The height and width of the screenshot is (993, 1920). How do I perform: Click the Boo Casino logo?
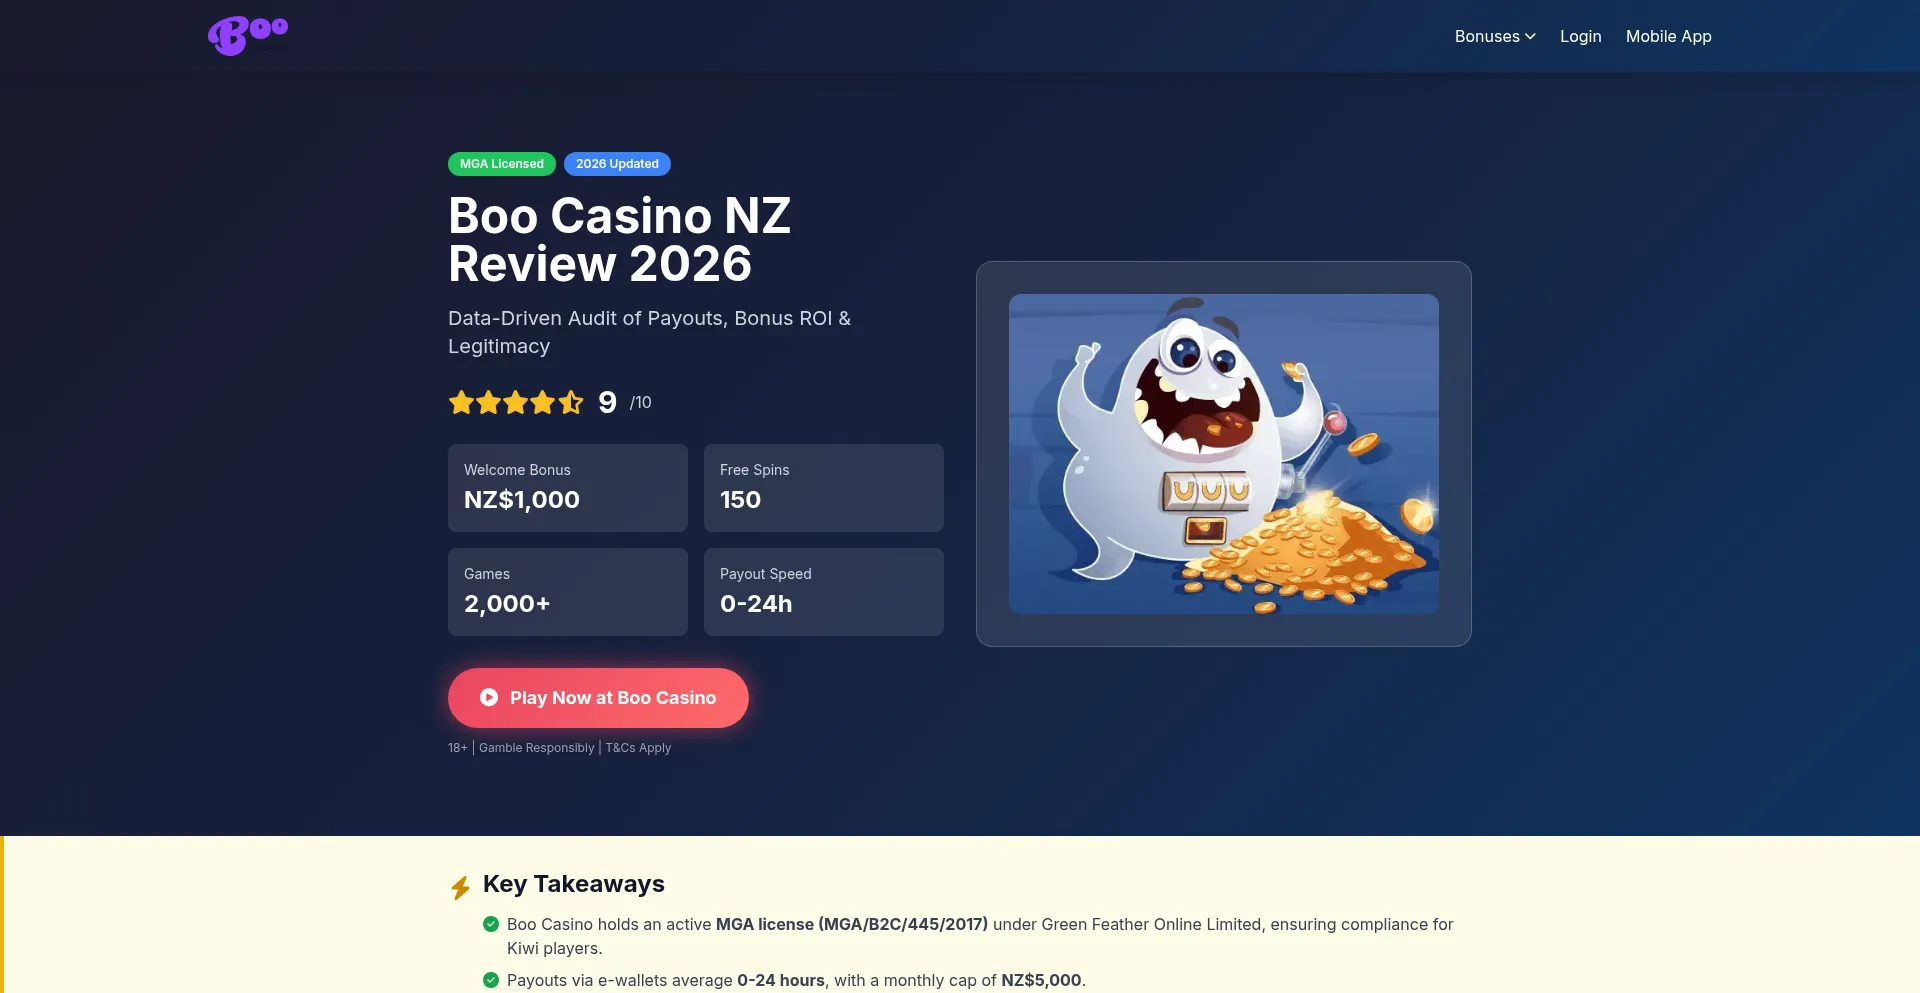click(247, 35)
